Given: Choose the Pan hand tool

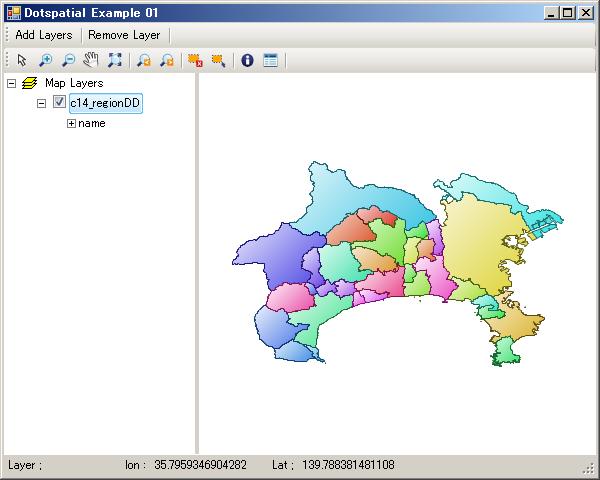Looking at the screenshot, I should pos(92,60).
